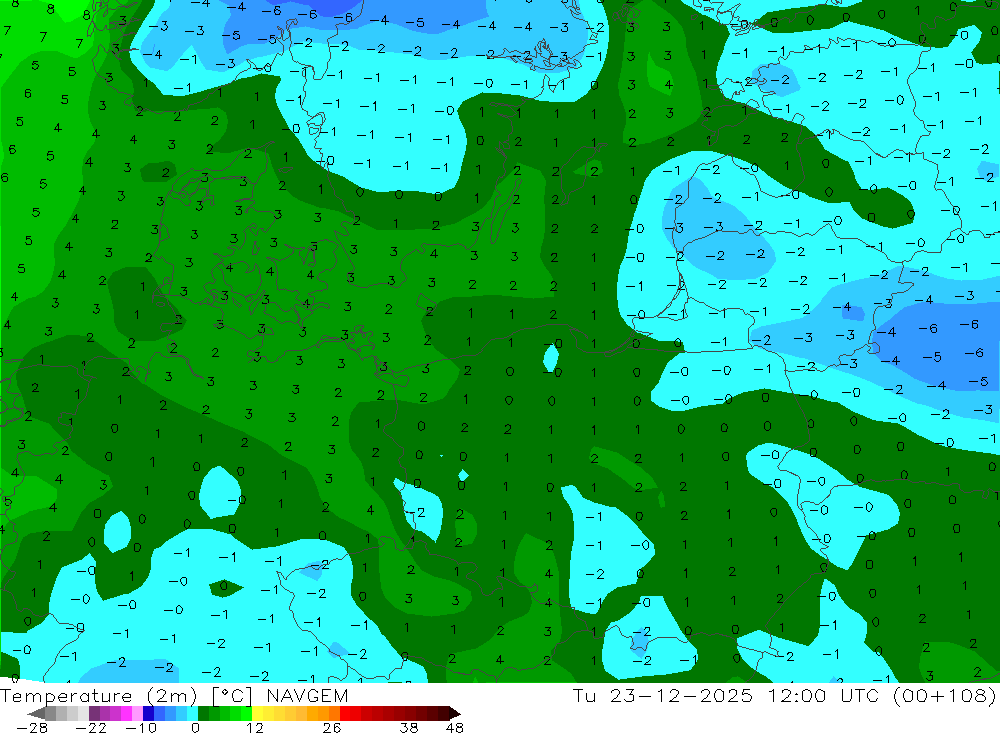
Task: Click the "-10" legend label
Action: click(x=141, y=728)
